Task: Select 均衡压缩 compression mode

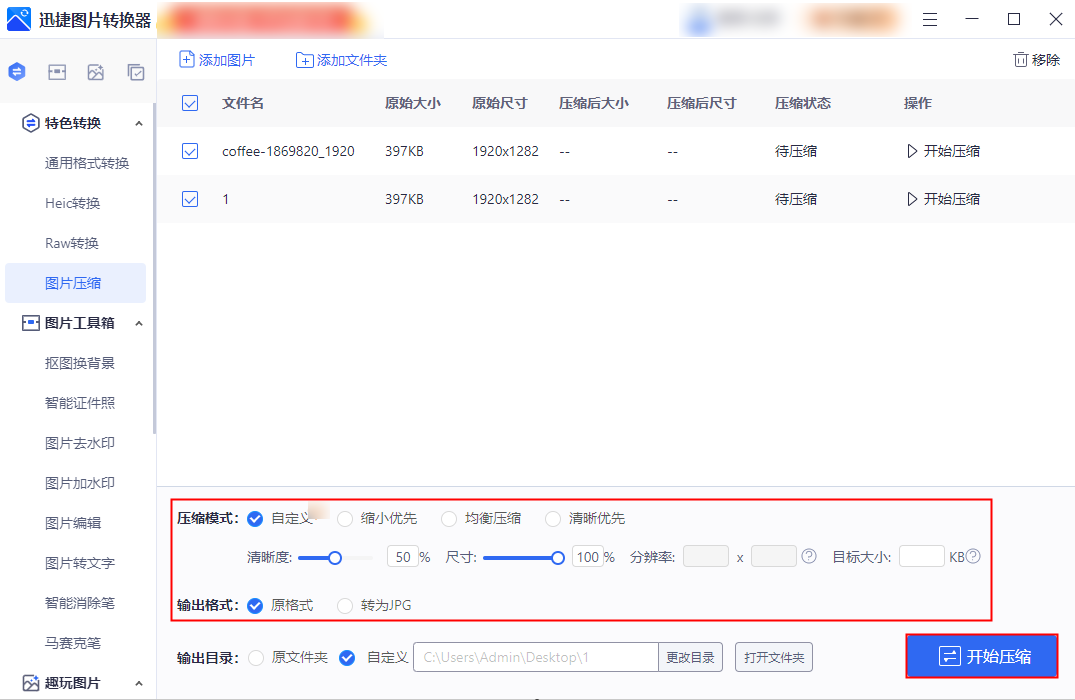Action: tap(449, 519)
